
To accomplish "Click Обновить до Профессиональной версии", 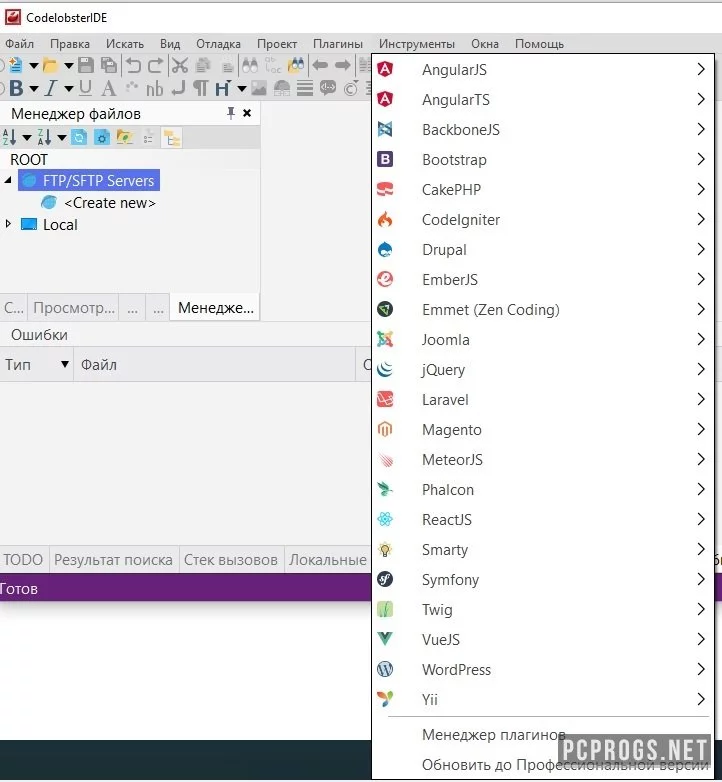I will (x=565, y=764).
